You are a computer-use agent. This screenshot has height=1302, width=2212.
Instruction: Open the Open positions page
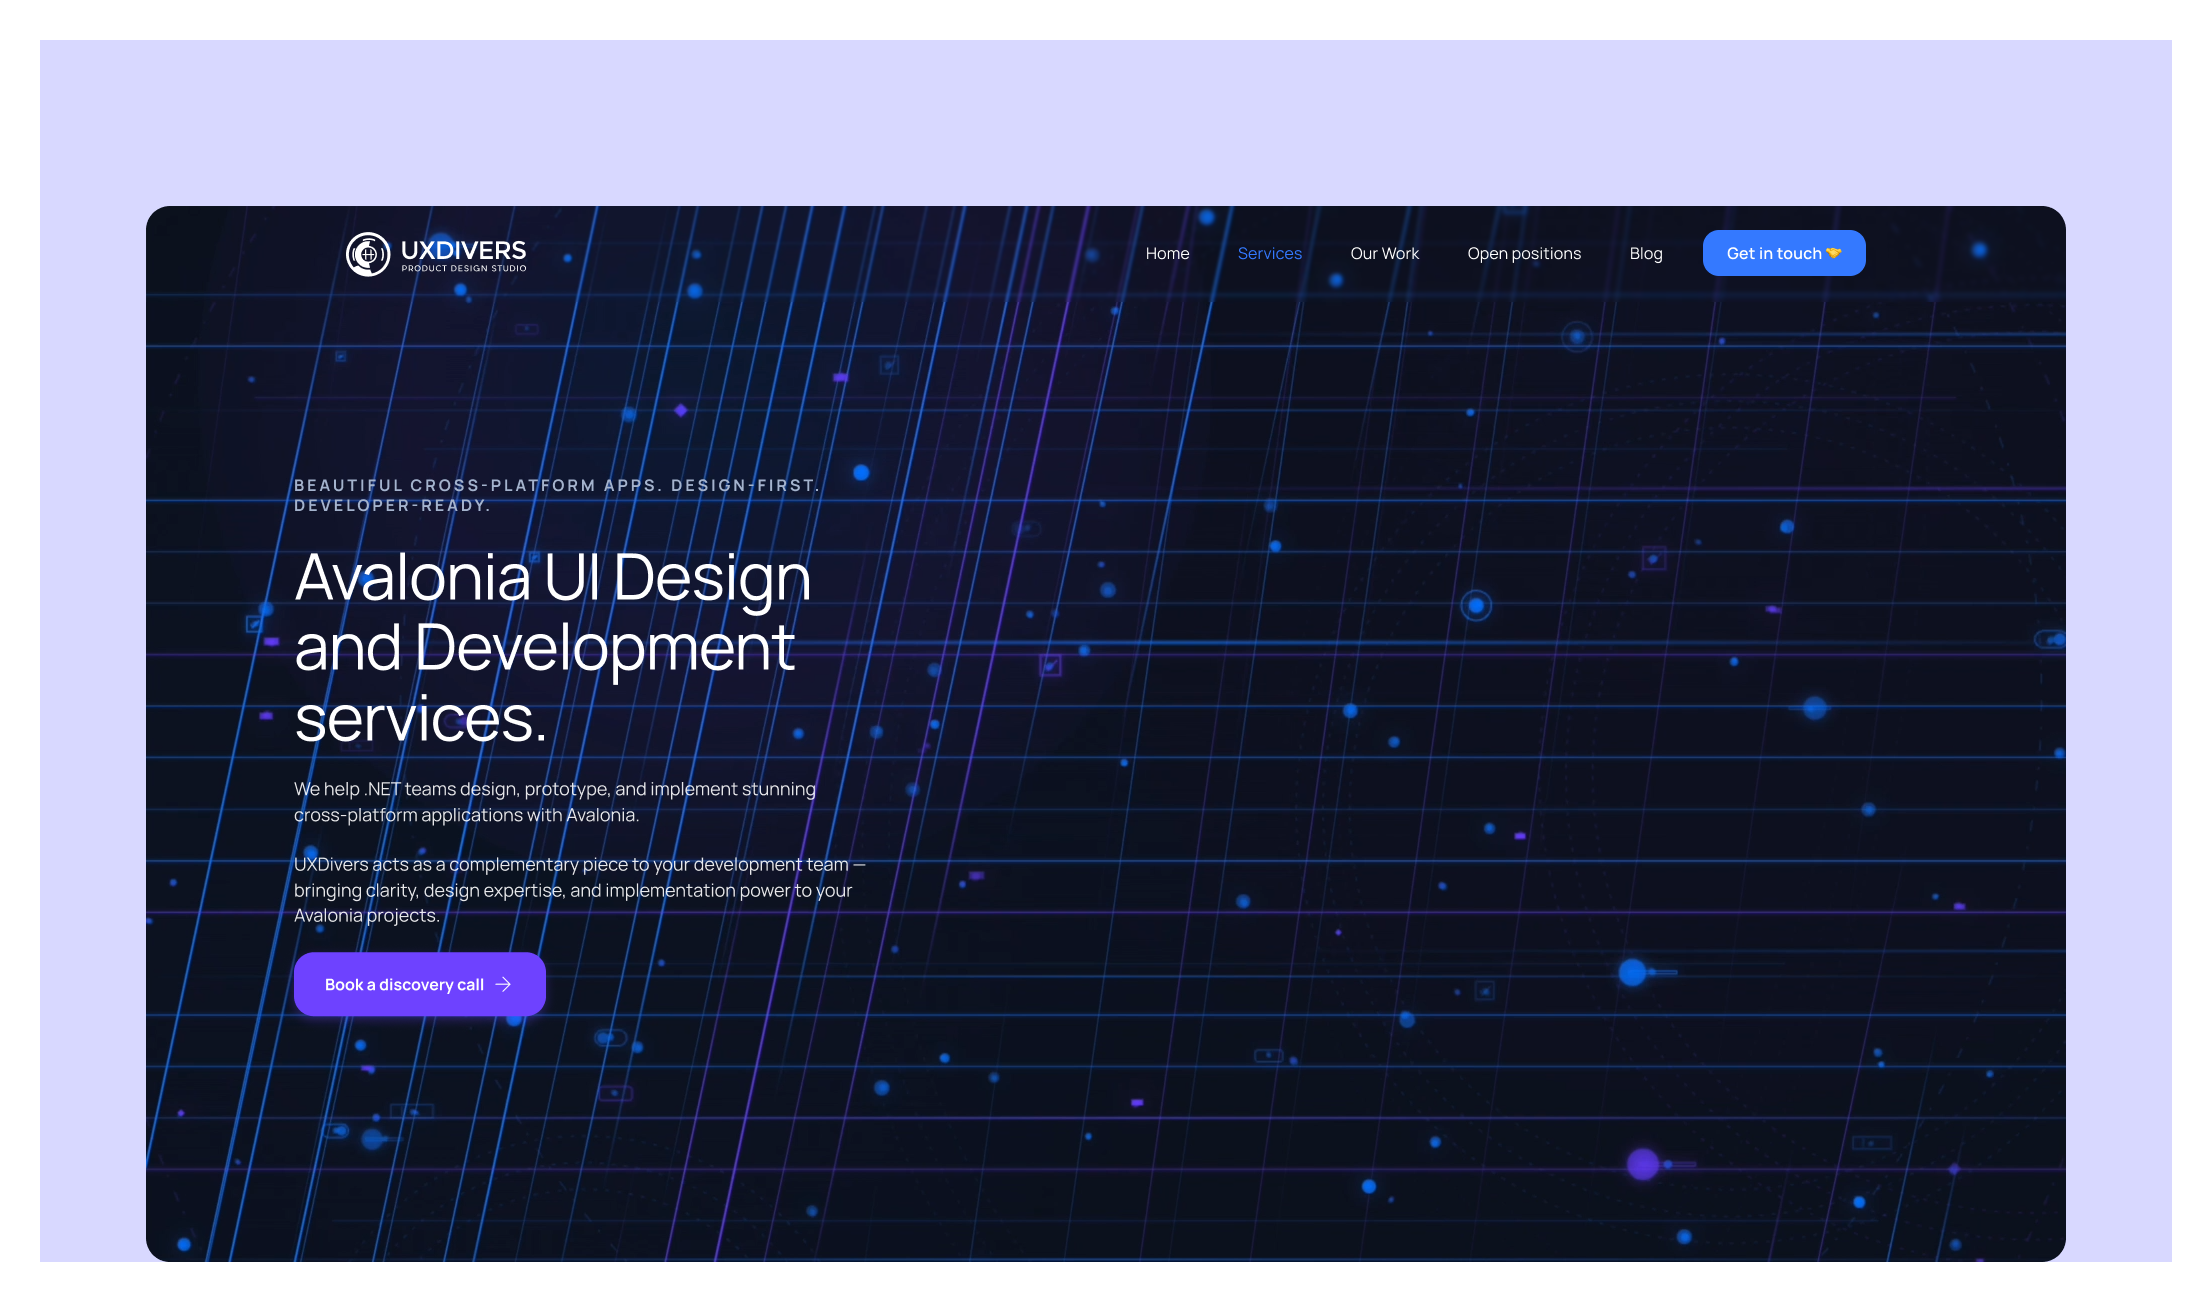(x=1523, y=253)
